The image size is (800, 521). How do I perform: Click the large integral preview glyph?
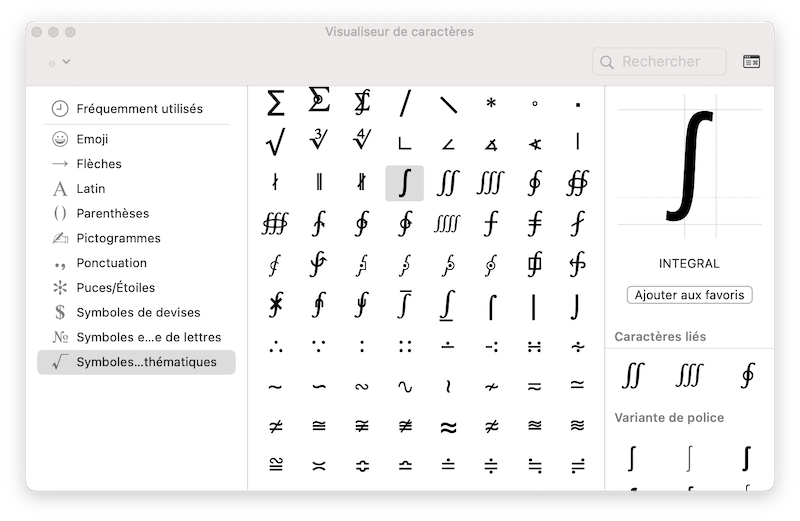689,166
